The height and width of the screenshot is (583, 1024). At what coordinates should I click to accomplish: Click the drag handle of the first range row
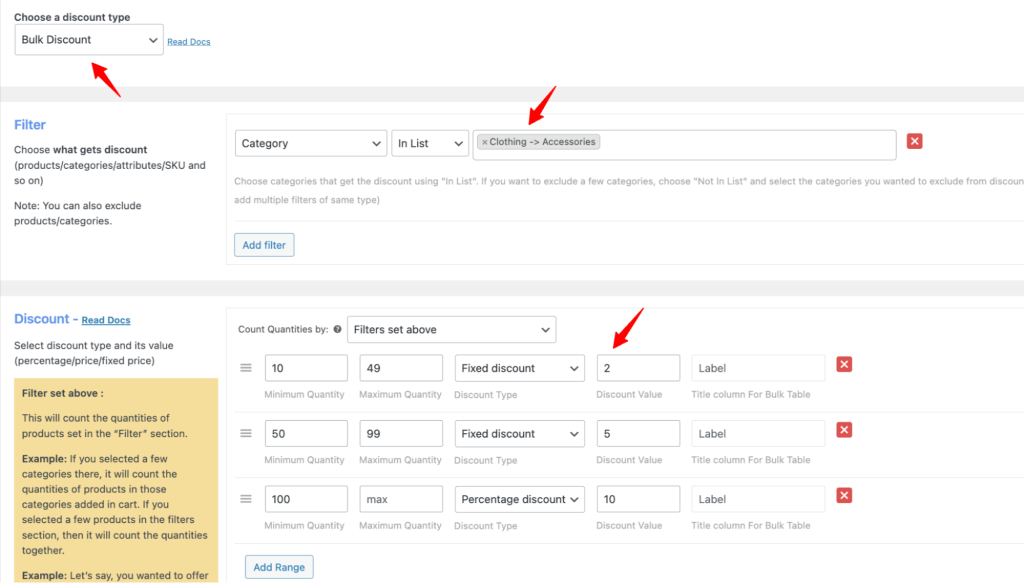pos(245,367)
